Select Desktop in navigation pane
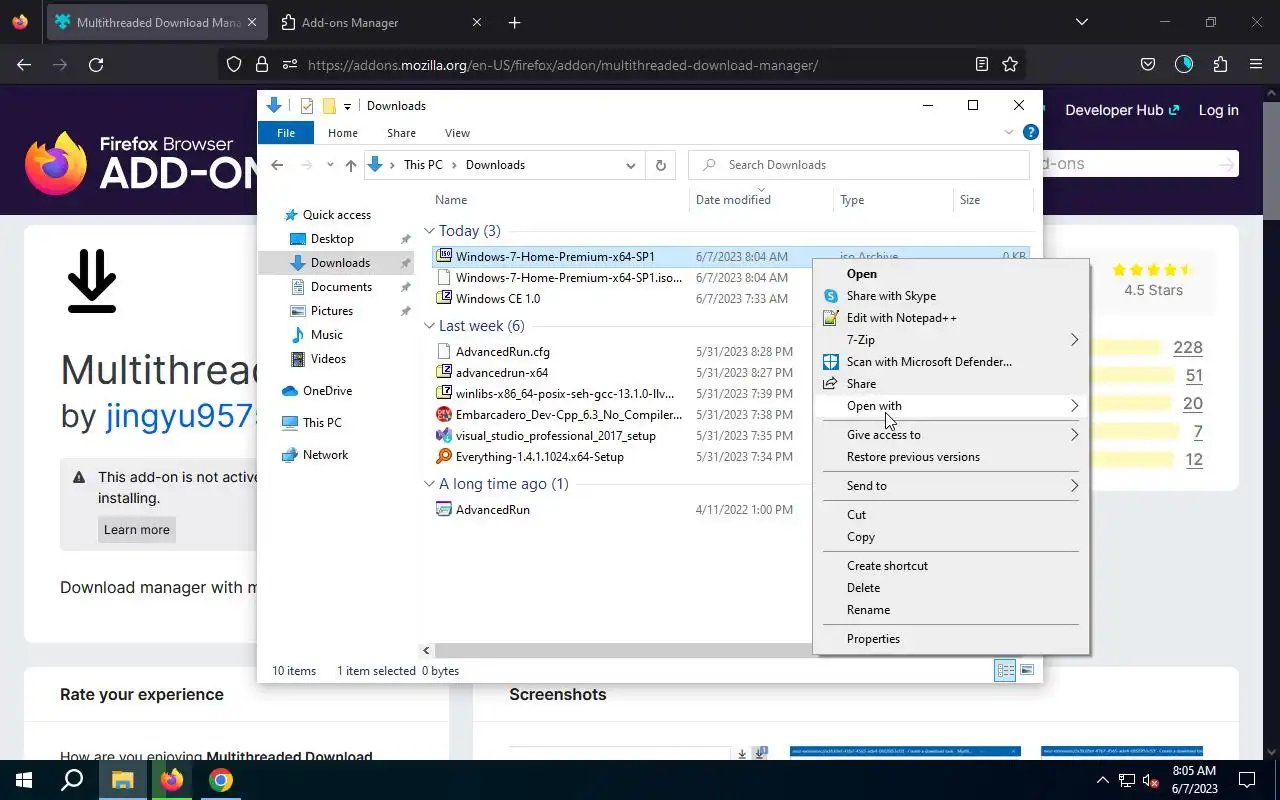The width and height of the screenshot is (1280, 800). (x=332, y=239)
